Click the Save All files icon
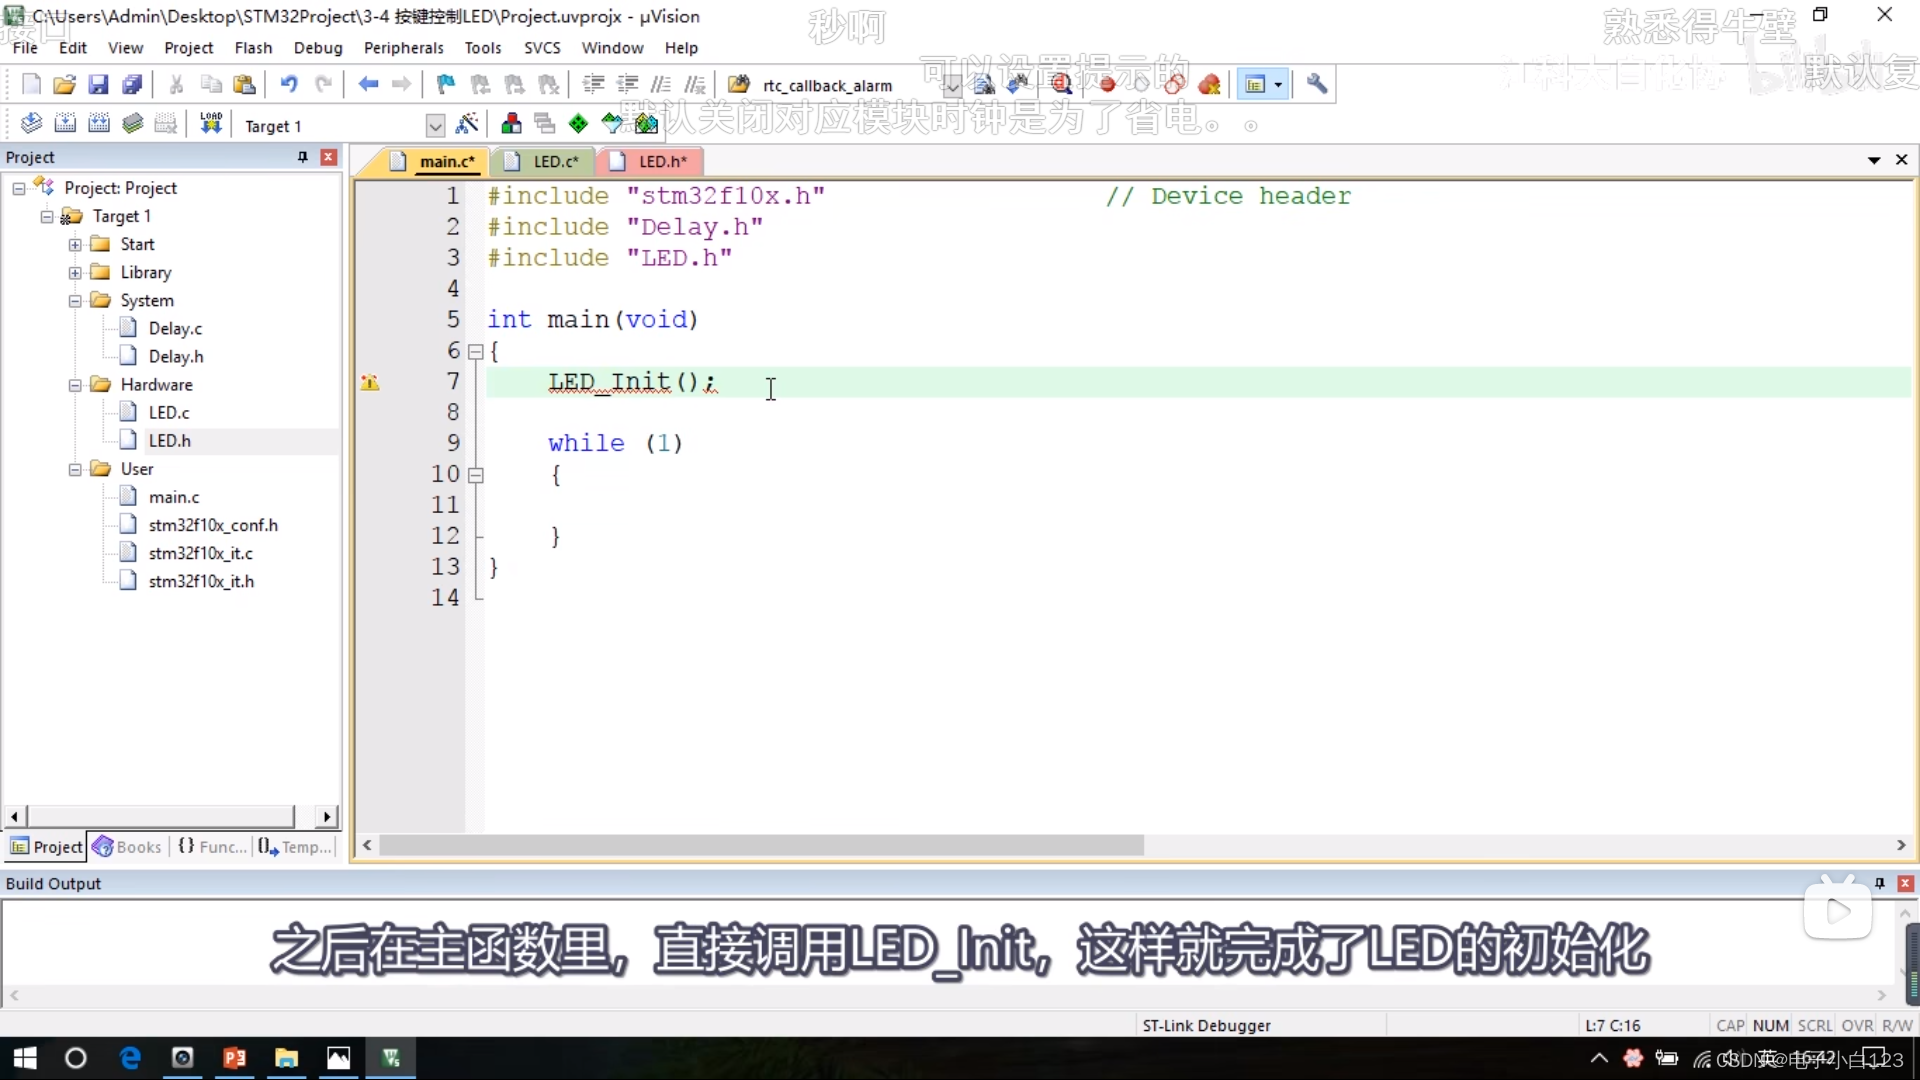 (x=132, y=85)
